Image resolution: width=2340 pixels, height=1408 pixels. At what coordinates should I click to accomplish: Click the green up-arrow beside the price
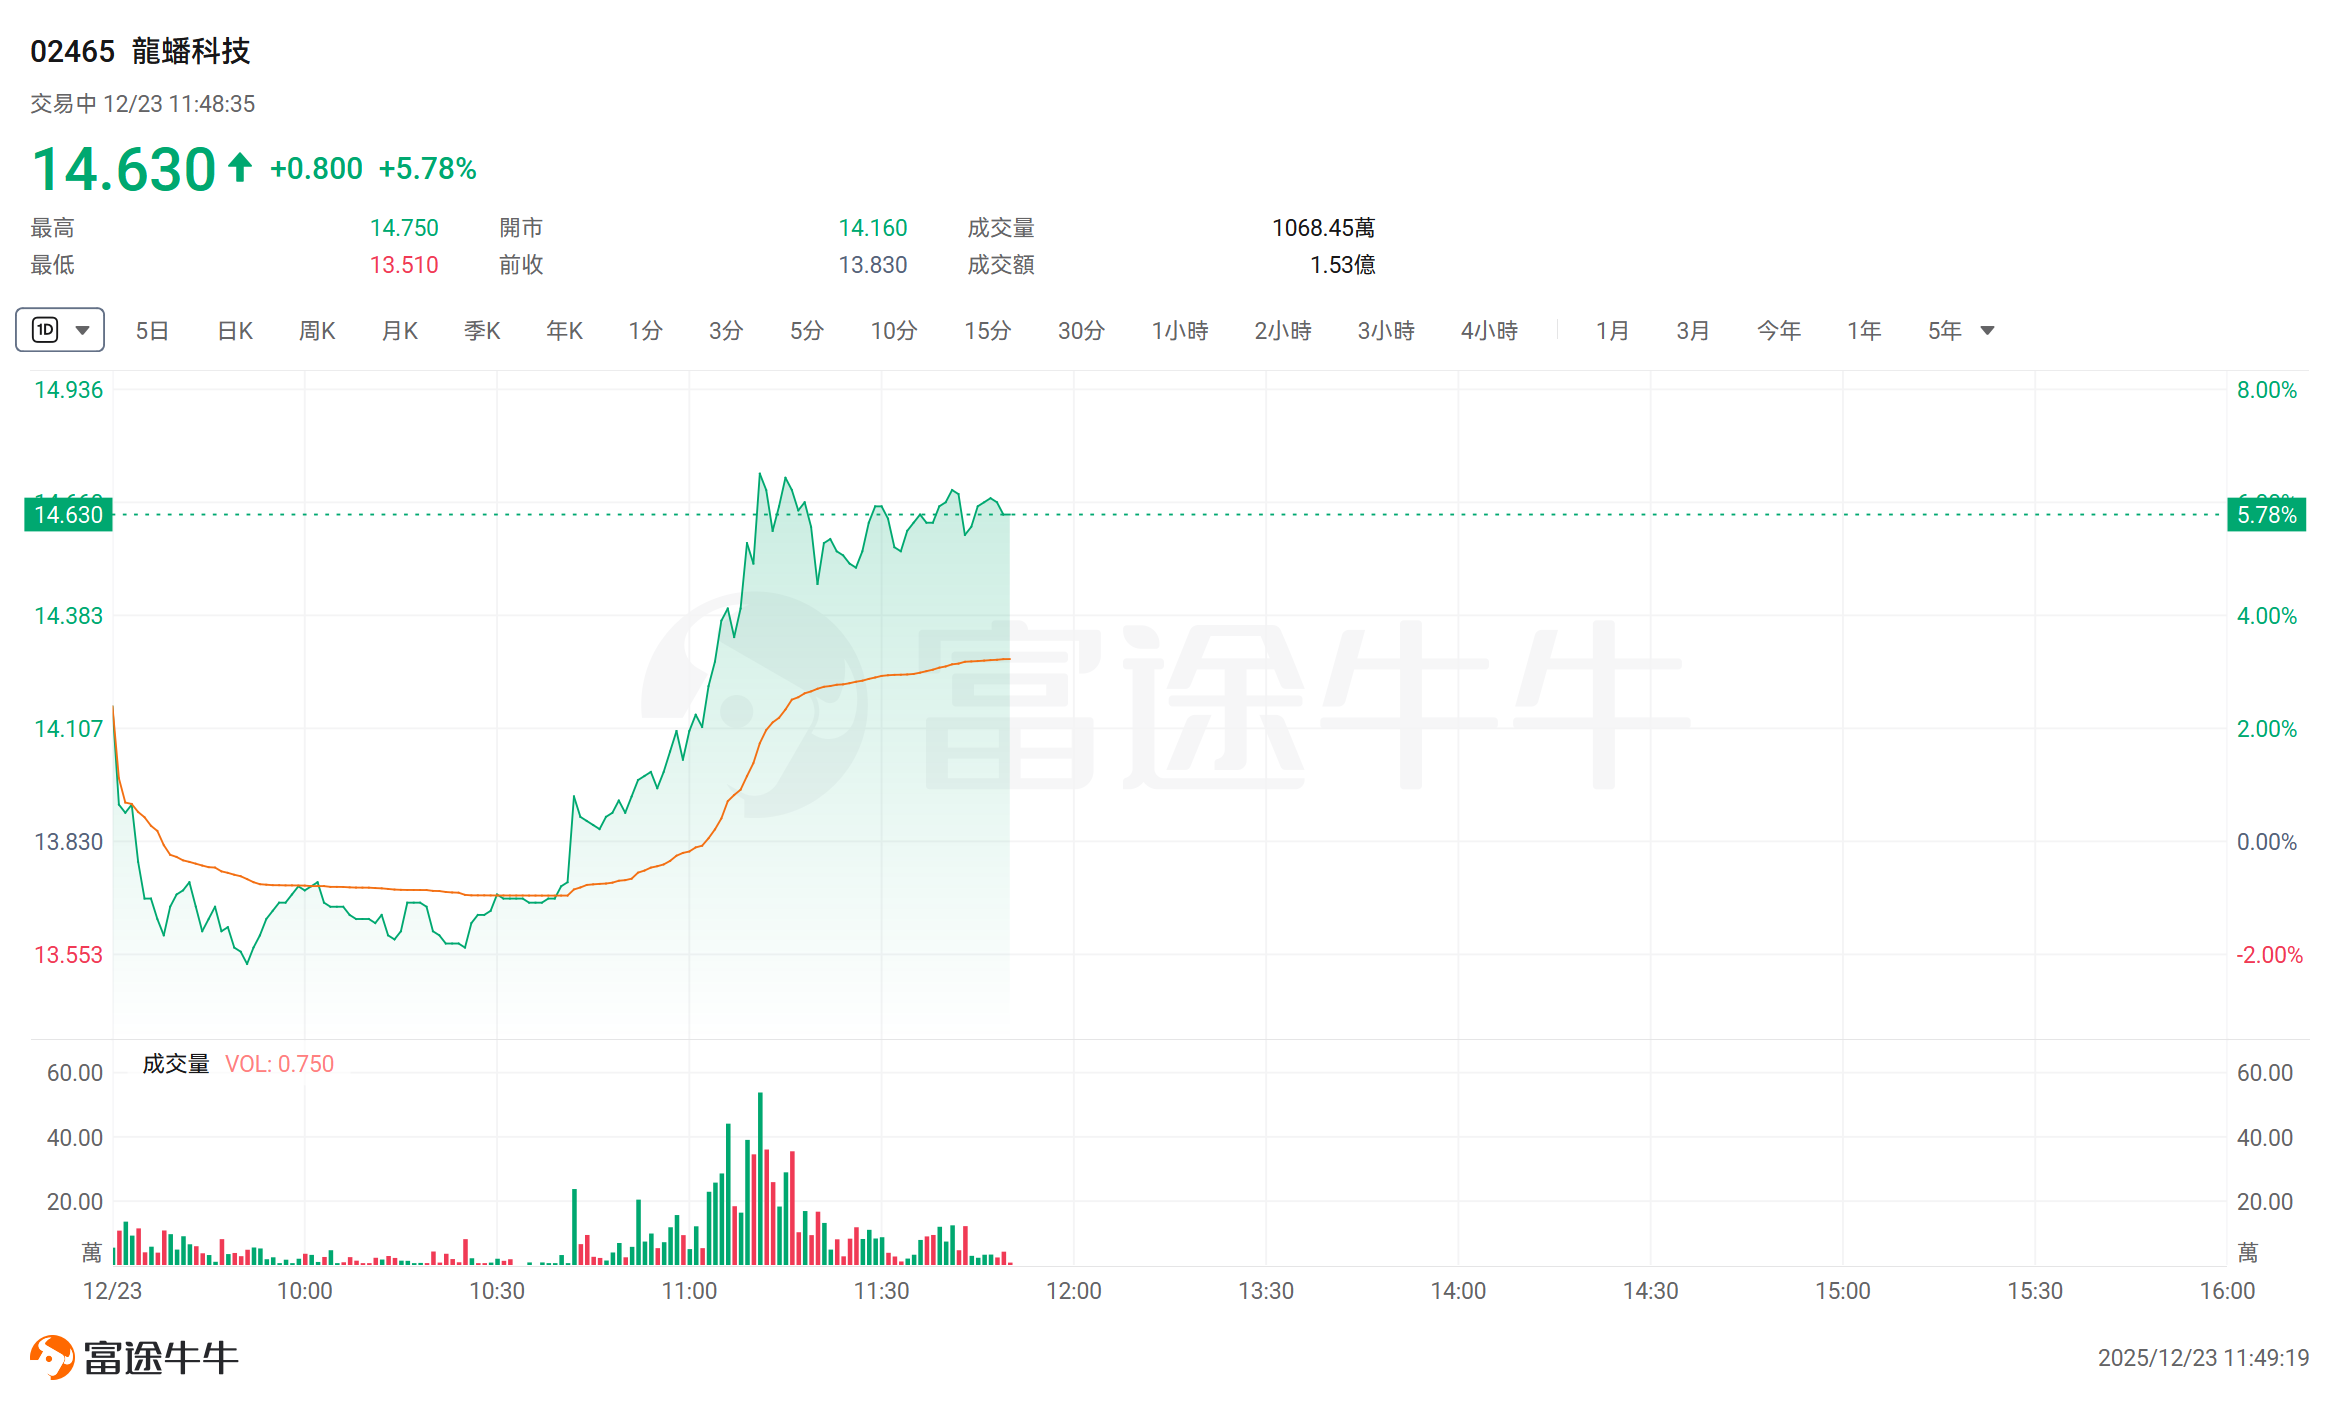click(239, 167)
